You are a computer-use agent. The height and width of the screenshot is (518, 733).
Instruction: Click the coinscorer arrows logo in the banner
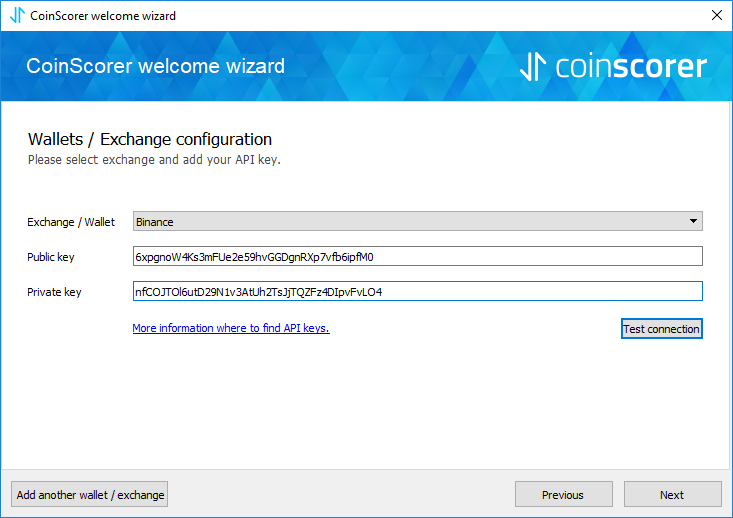click(533, 66)
